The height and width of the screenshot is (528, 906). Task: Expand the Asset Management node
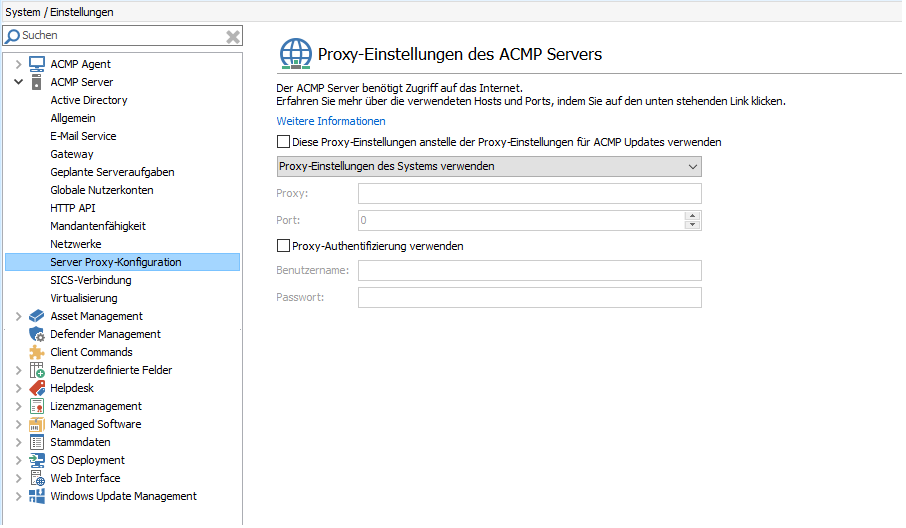pyautogui.click(x=18, y=316)
